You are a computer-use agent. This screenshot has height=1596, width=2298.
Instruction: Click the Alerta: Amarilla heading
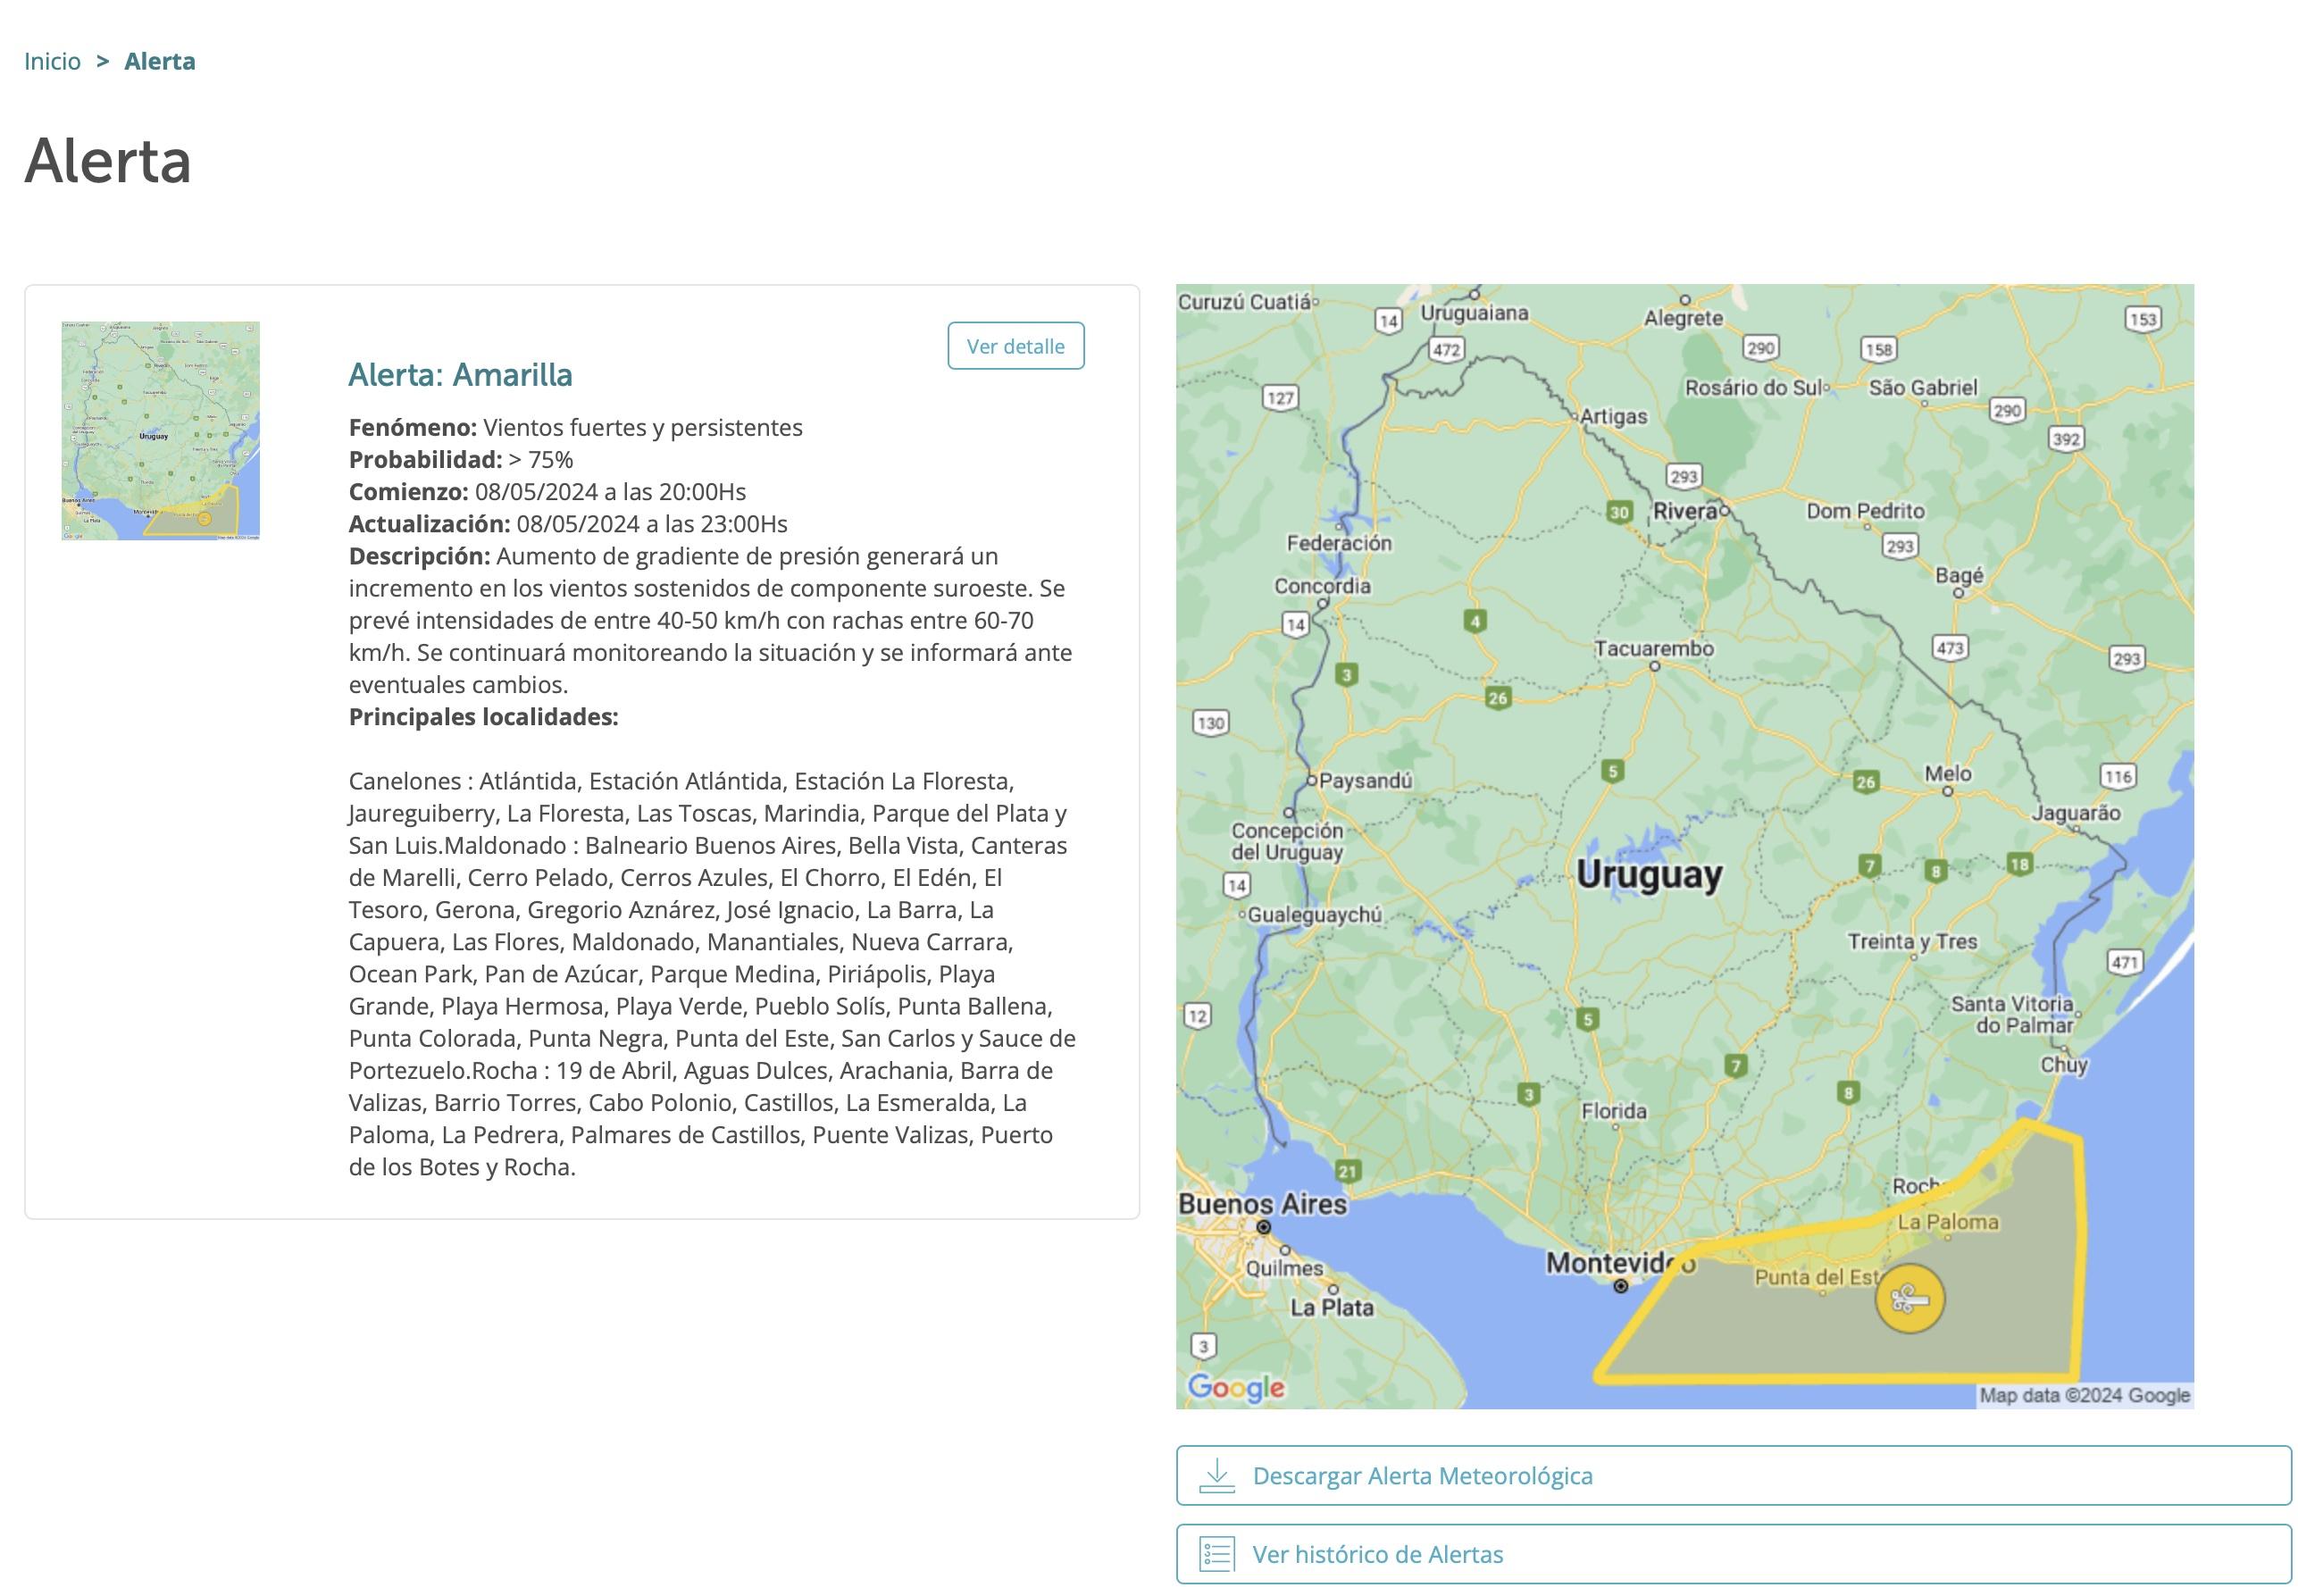pos(460,375)
